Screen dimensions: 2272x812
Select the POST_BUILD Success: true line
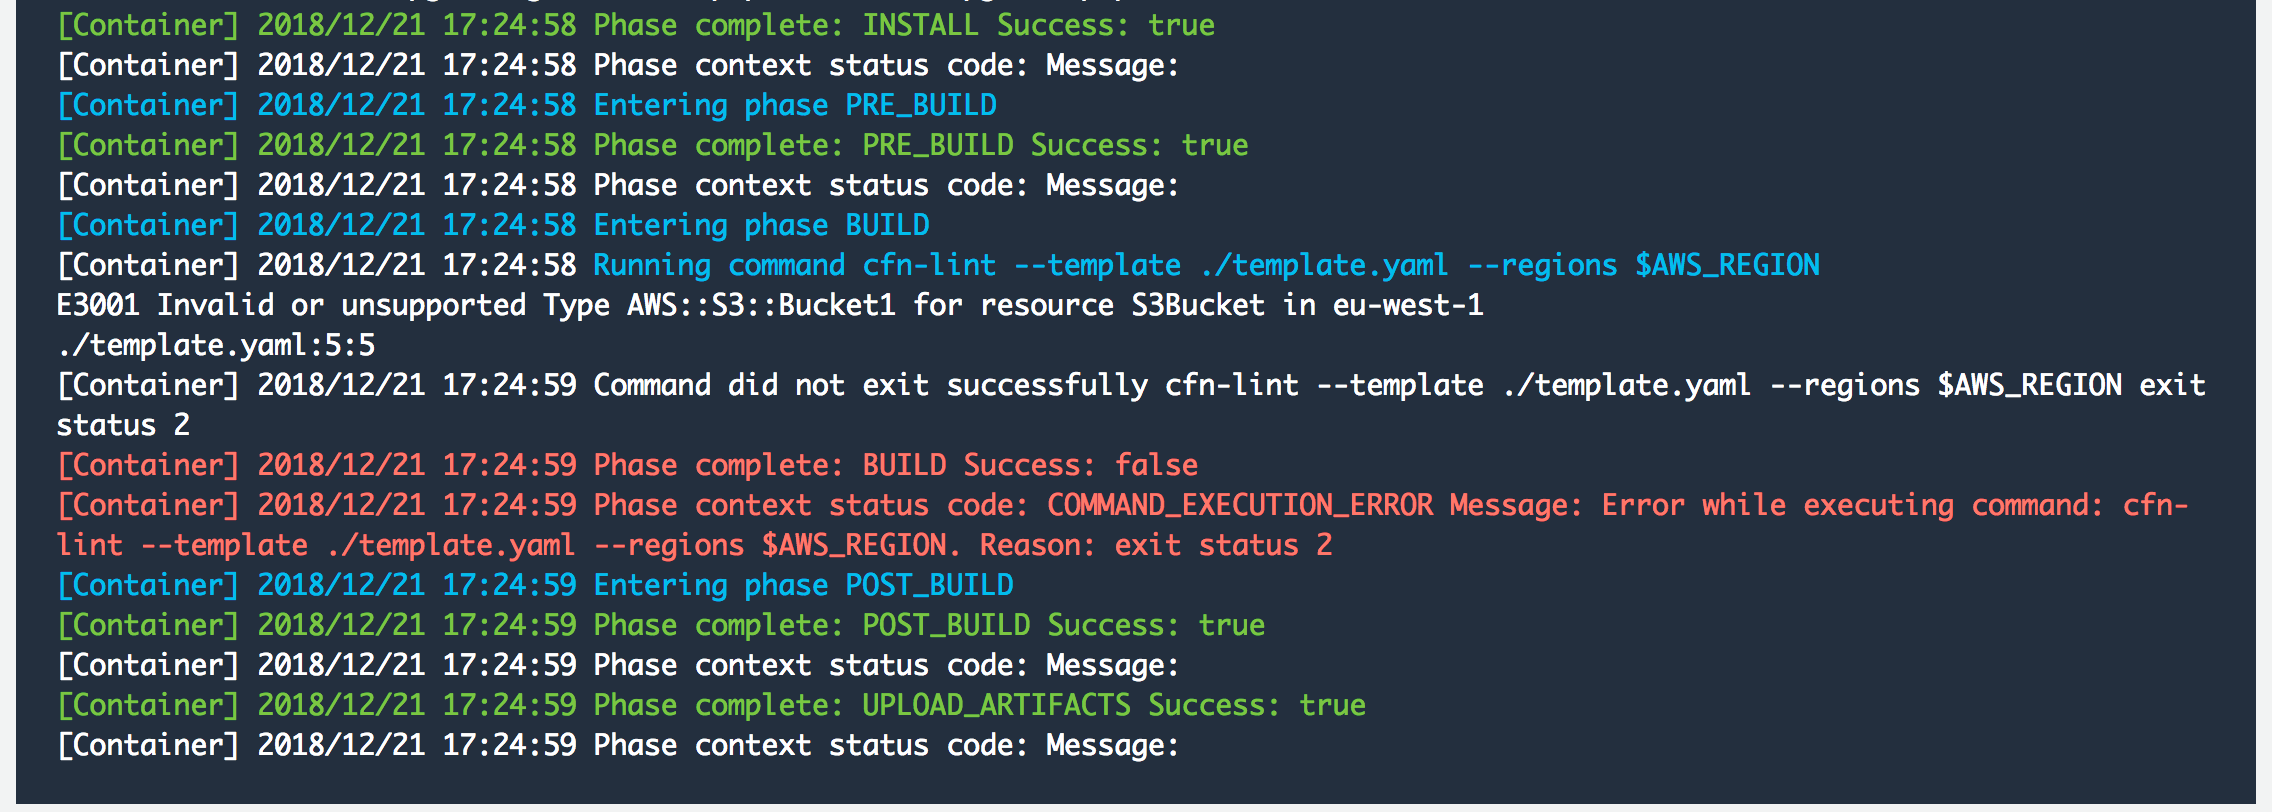[661, 625]
